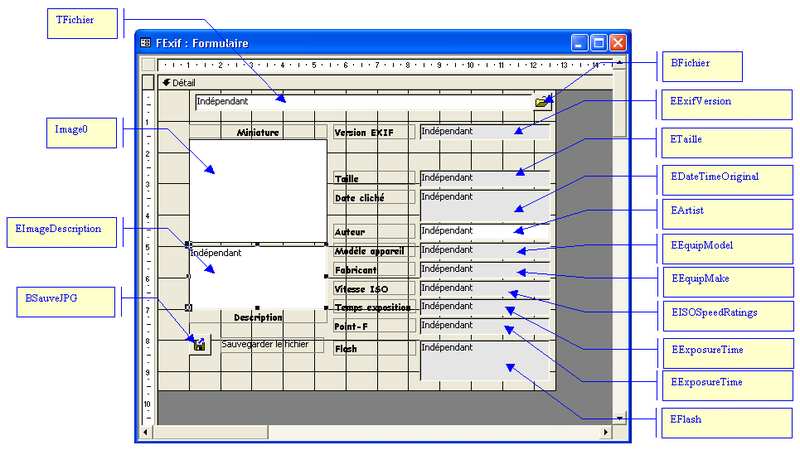Image resolution: width=800 pixels, height=450 pixels.
Task: Click the empty Miniature image frame
Action: (258, 190)
